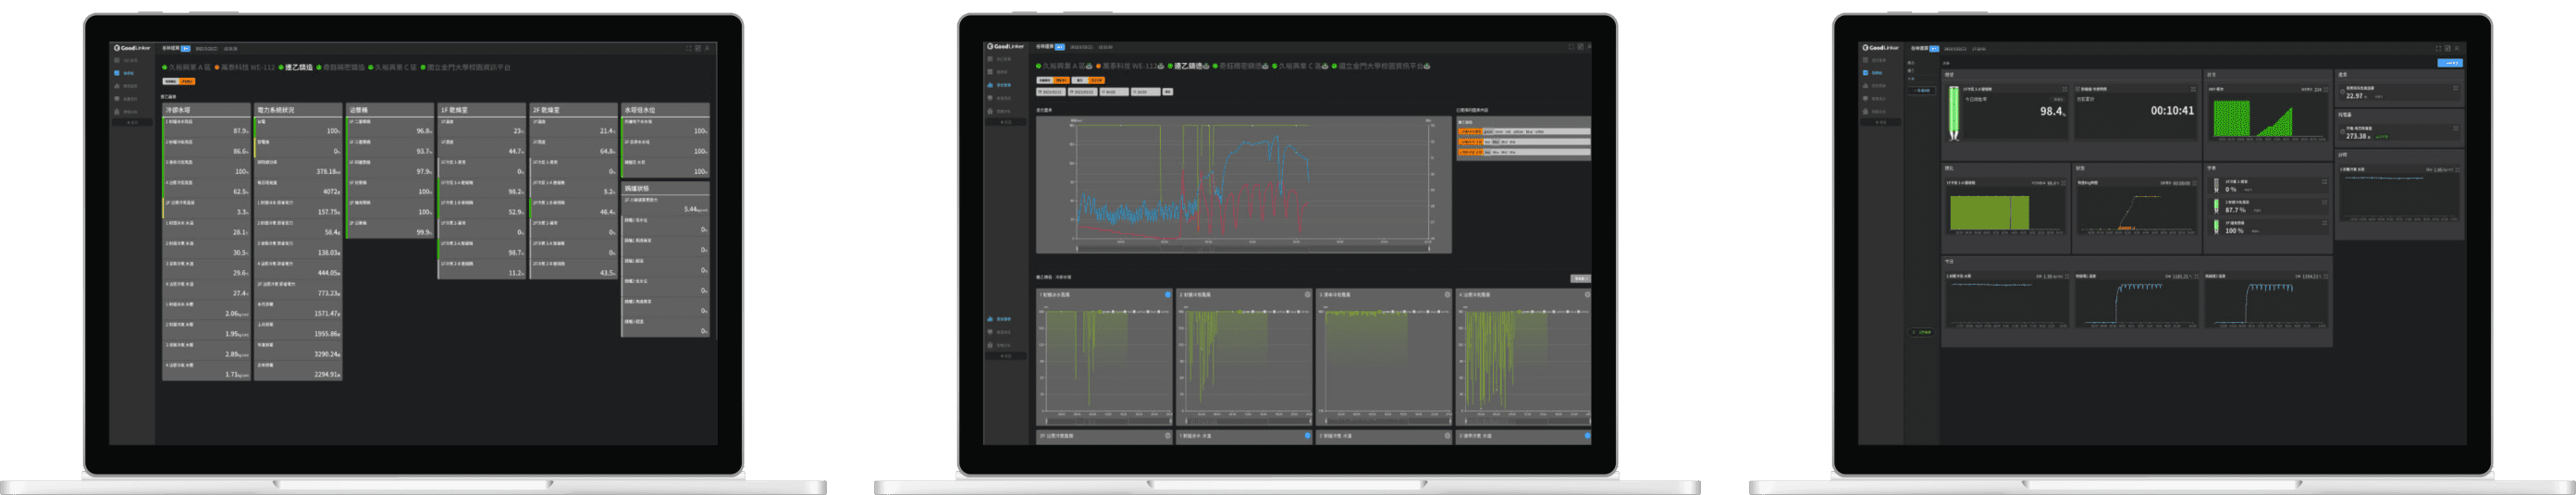Open highlighted bar-chart sidebar icon on middle laptop
Viewport: 2576px width, 495px height.
[990, 85]
